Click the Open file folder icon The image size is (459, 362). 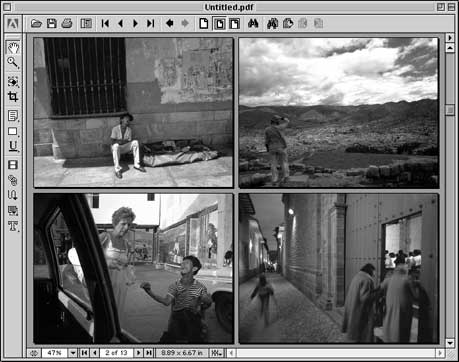pyautogui.click(x=36, y=23)
